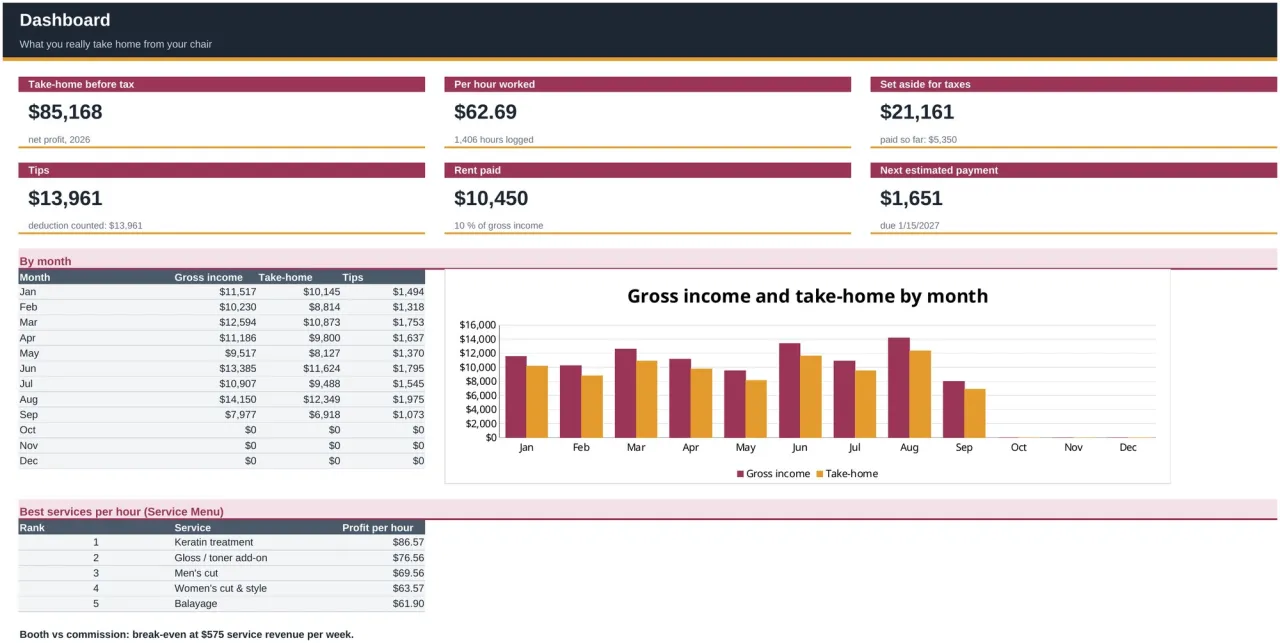Click the Mar label on chart axis
The width and height of the screenshot is (1280, 643).
coord(636,448)
